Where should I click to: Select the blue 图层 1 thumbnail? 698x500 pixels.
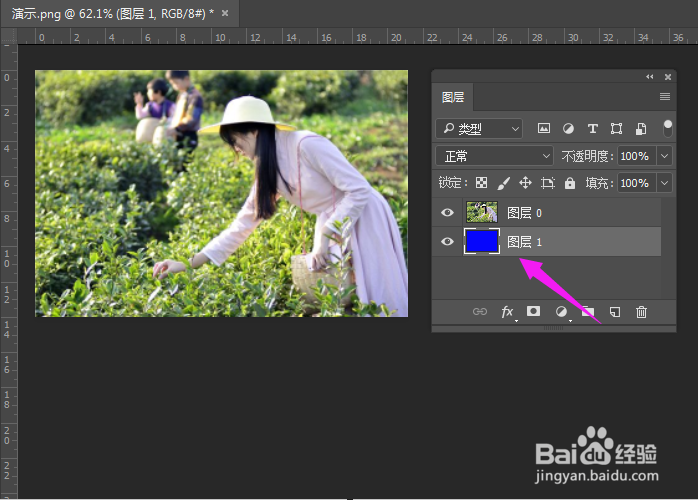click(482, 241)
